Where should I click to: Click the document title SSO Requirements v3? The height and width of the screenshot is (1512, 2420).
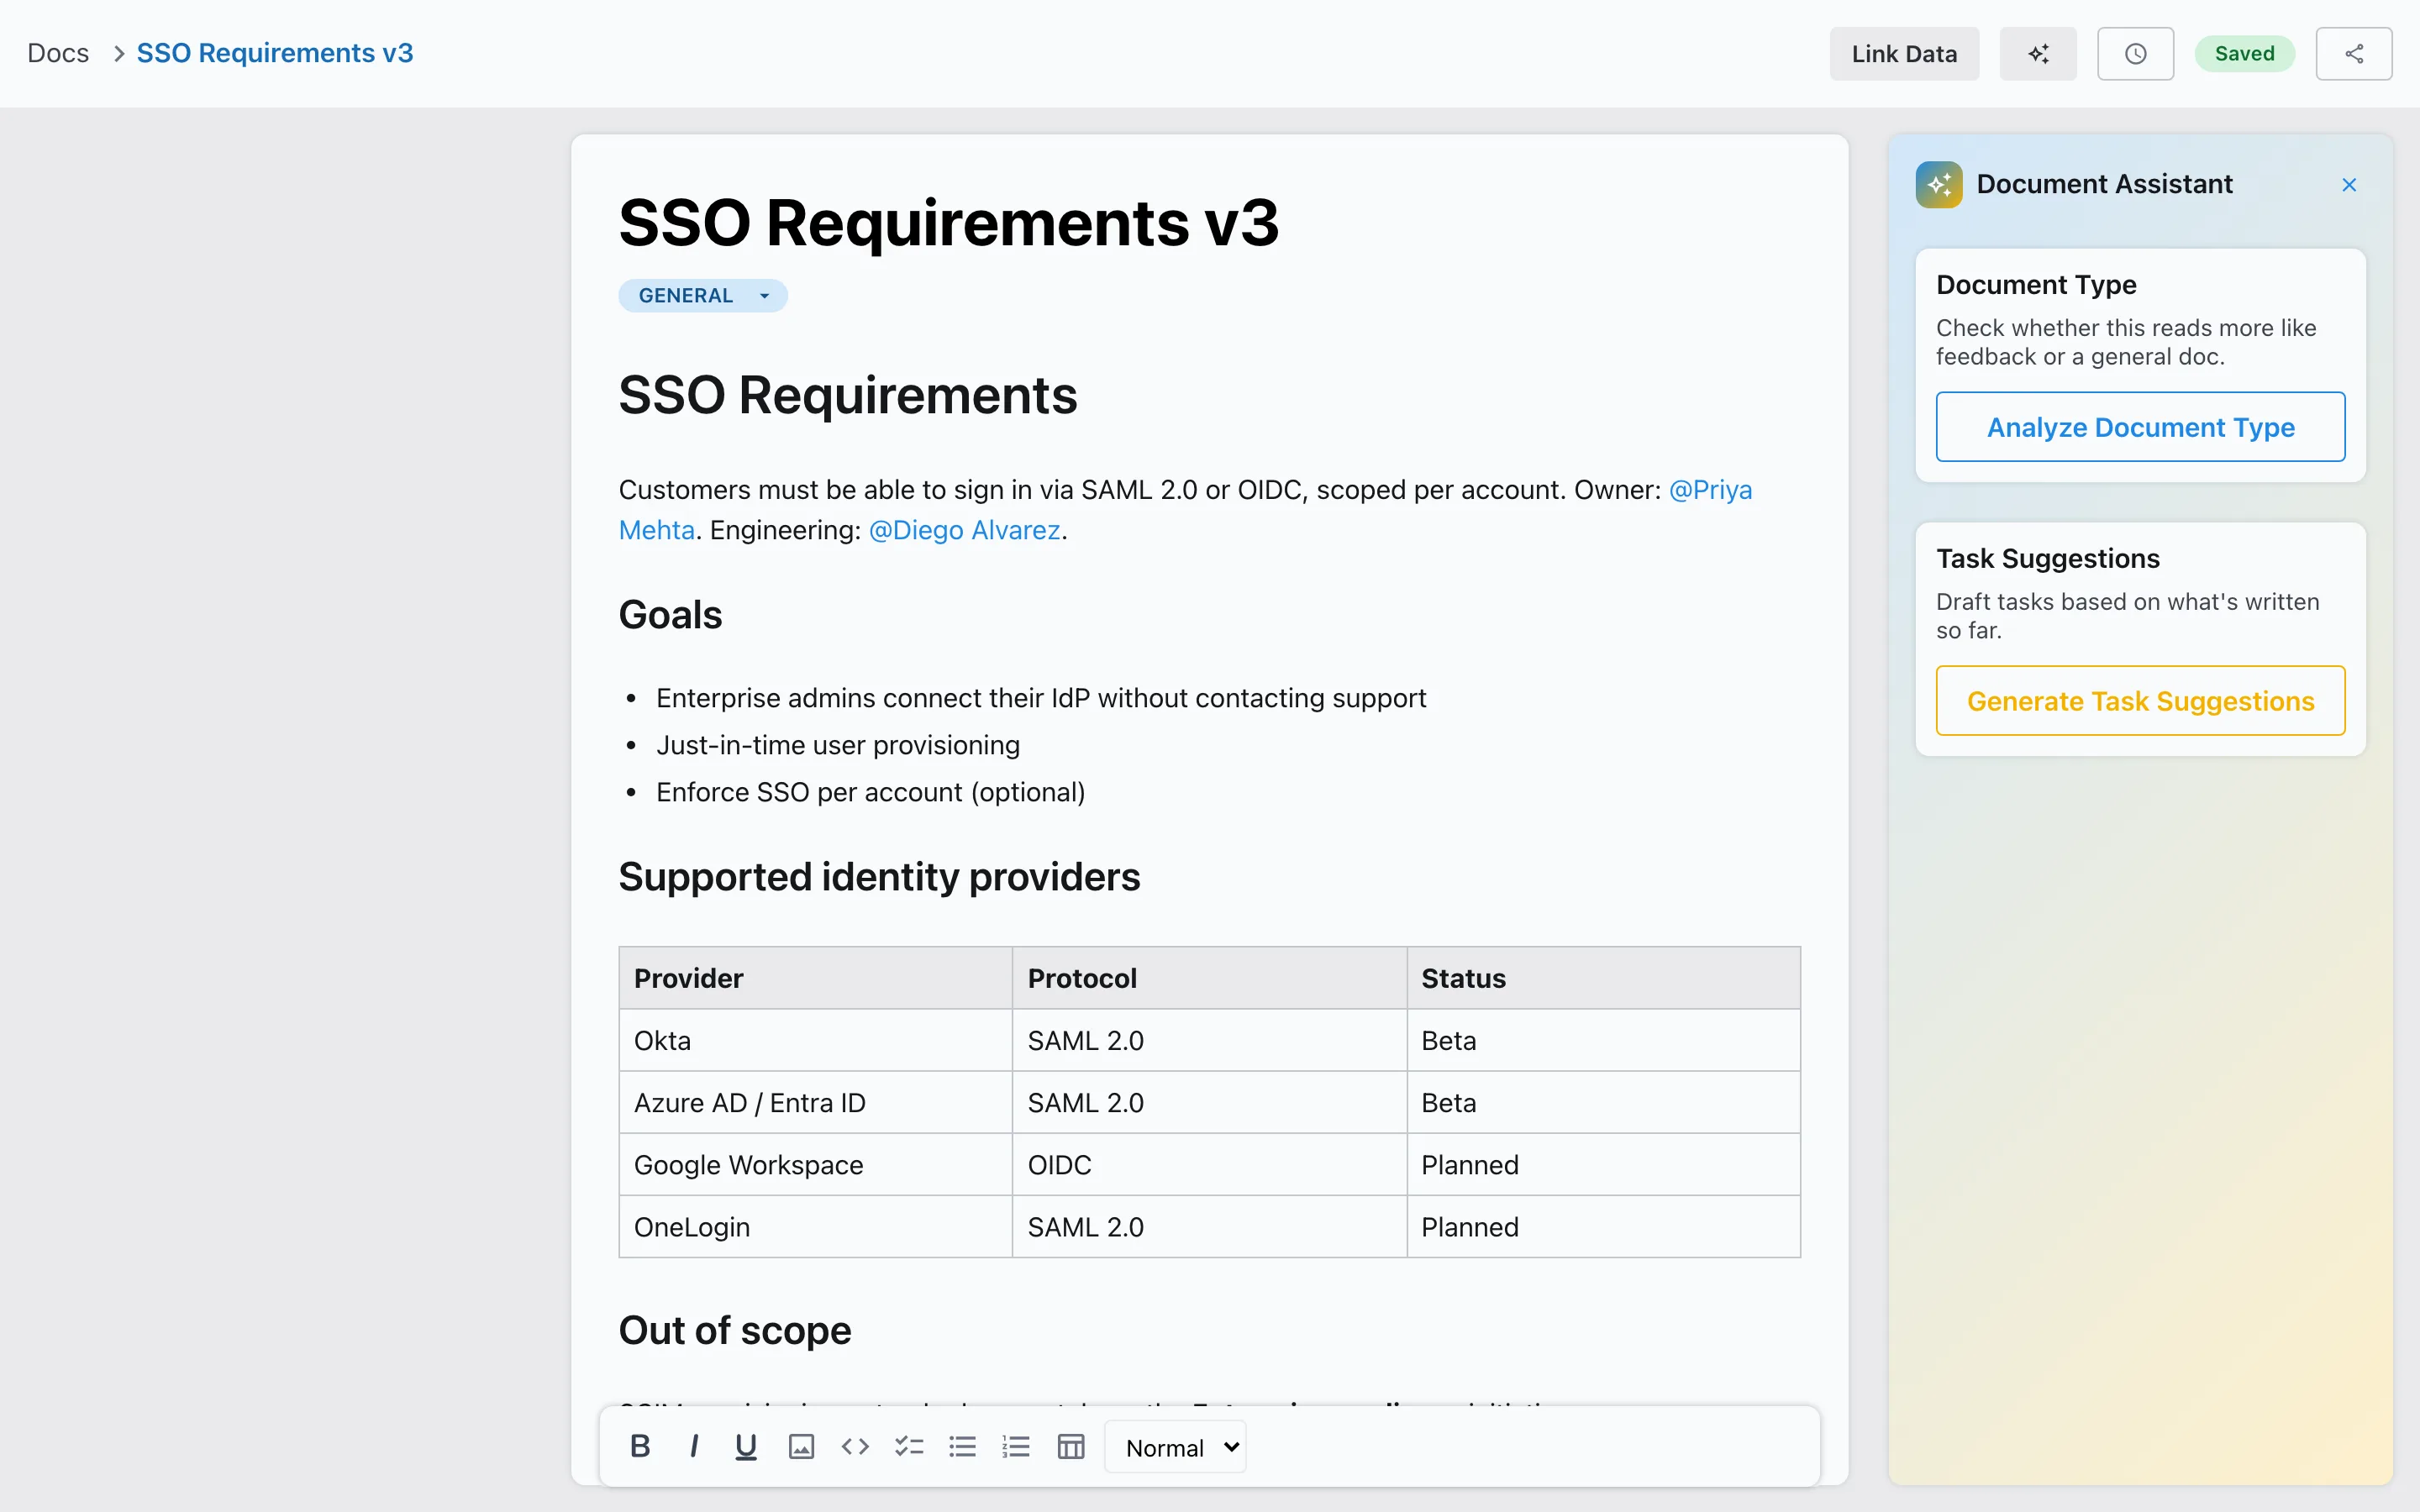point(949,222)
